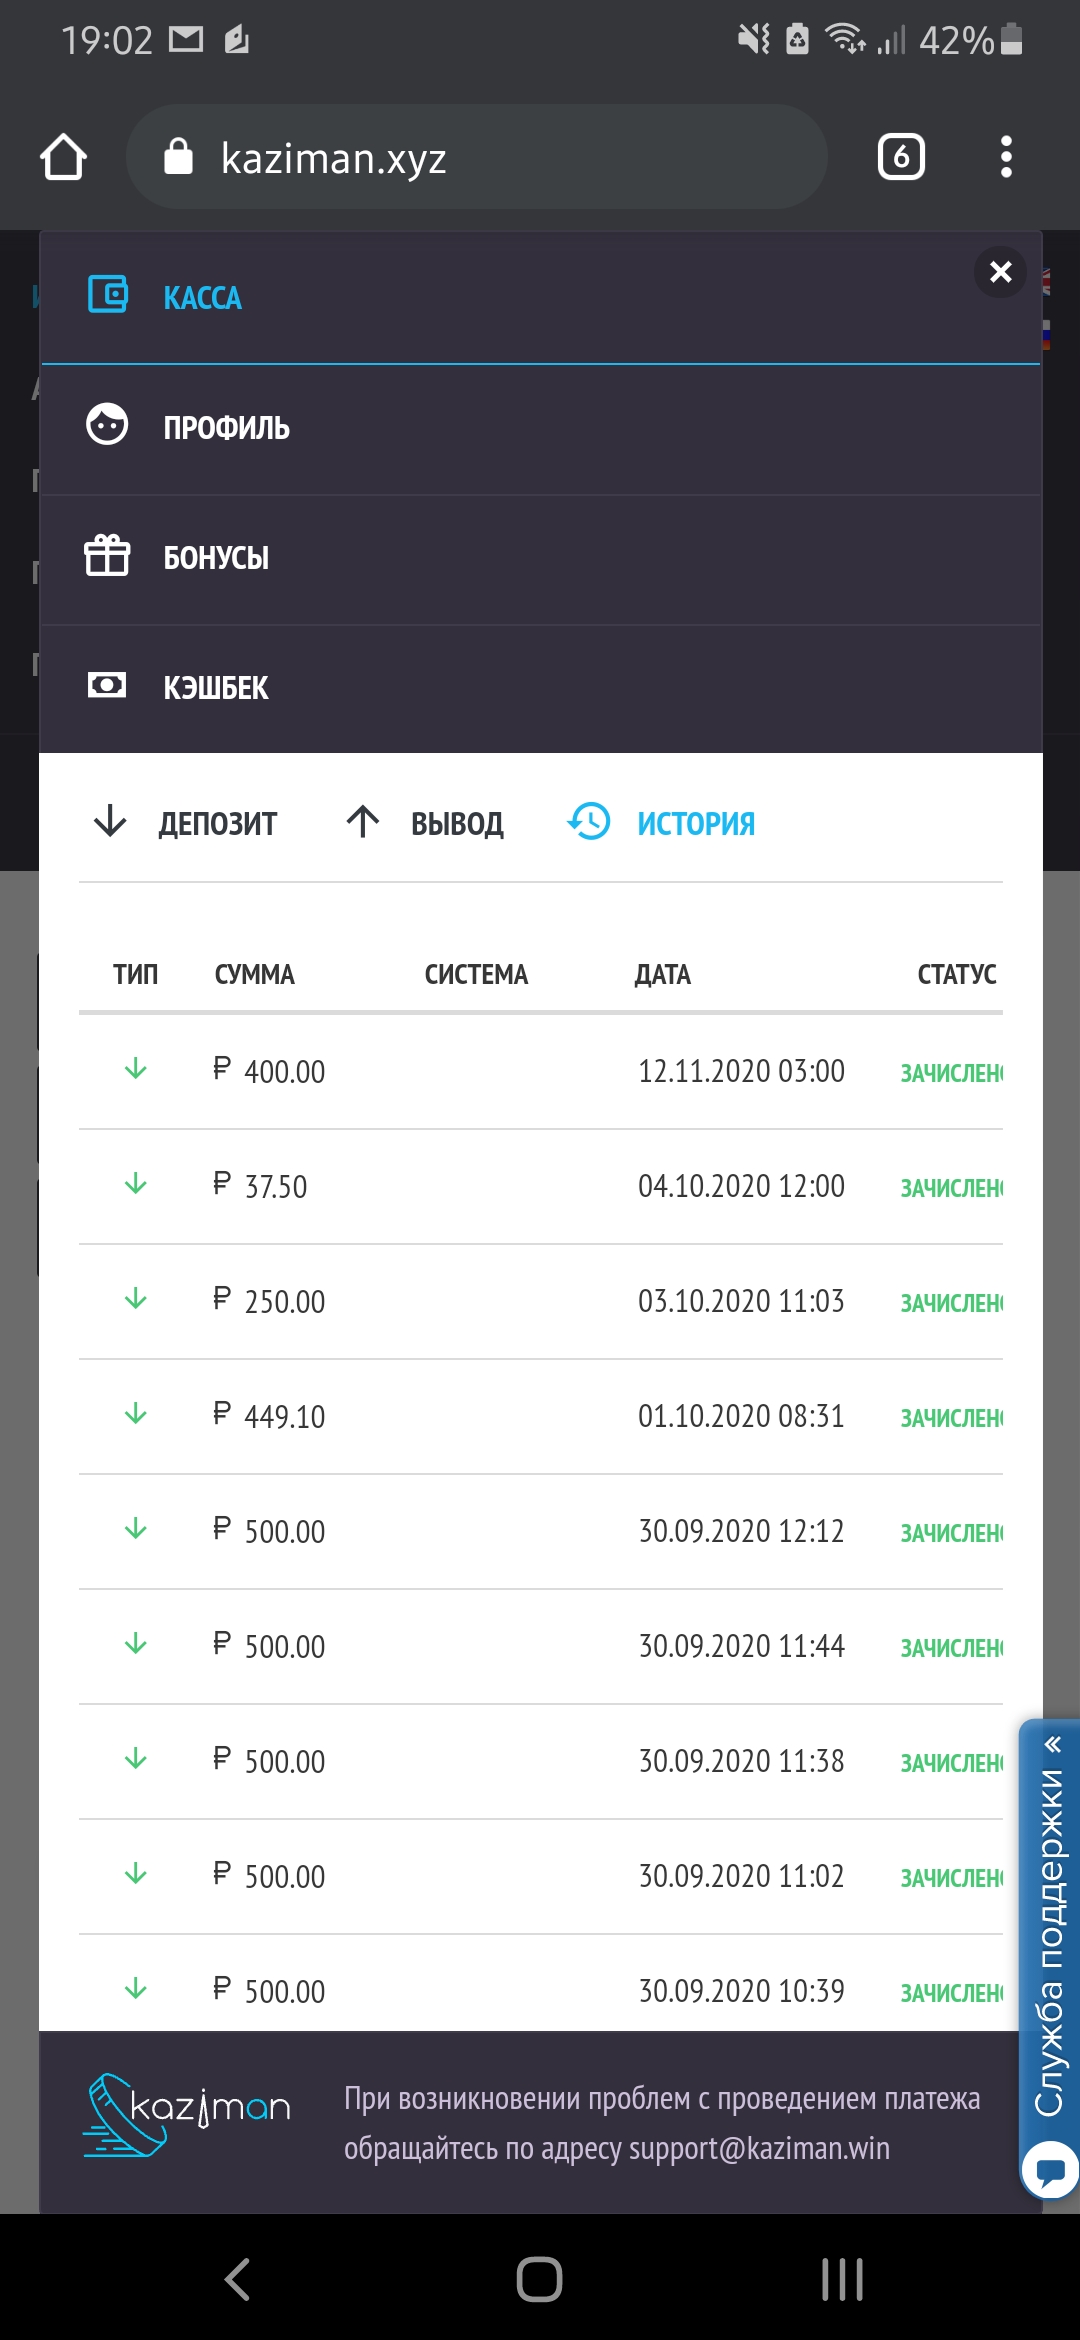
Task: Click the Дата column header
Action: (662, 974)
